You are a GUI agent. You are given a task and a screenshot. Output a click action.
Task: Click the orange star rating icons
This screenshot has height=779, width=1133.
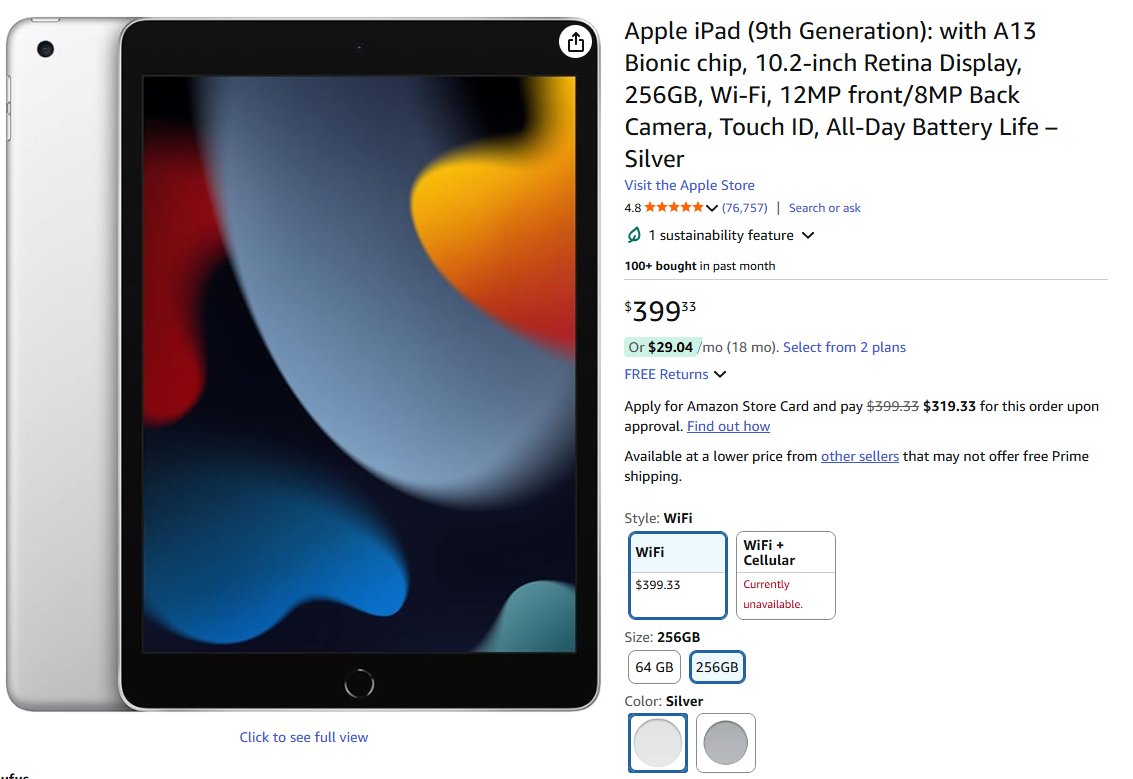[673, 207]
